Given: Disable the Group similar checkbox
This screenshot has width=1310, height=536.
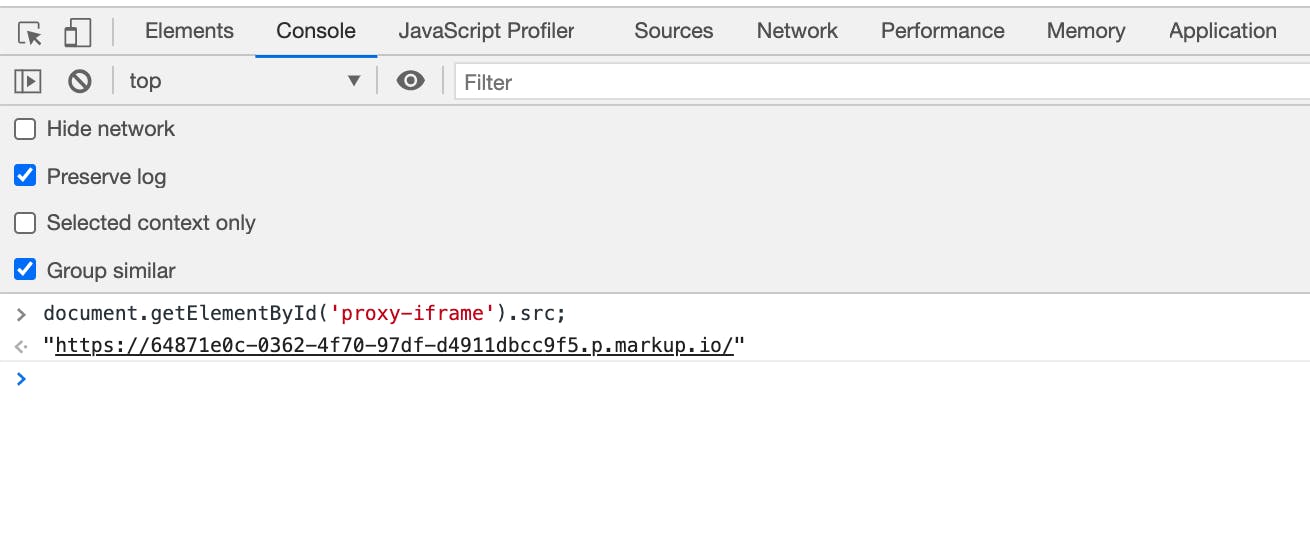Looking at the screenshot, I should 25,270.
